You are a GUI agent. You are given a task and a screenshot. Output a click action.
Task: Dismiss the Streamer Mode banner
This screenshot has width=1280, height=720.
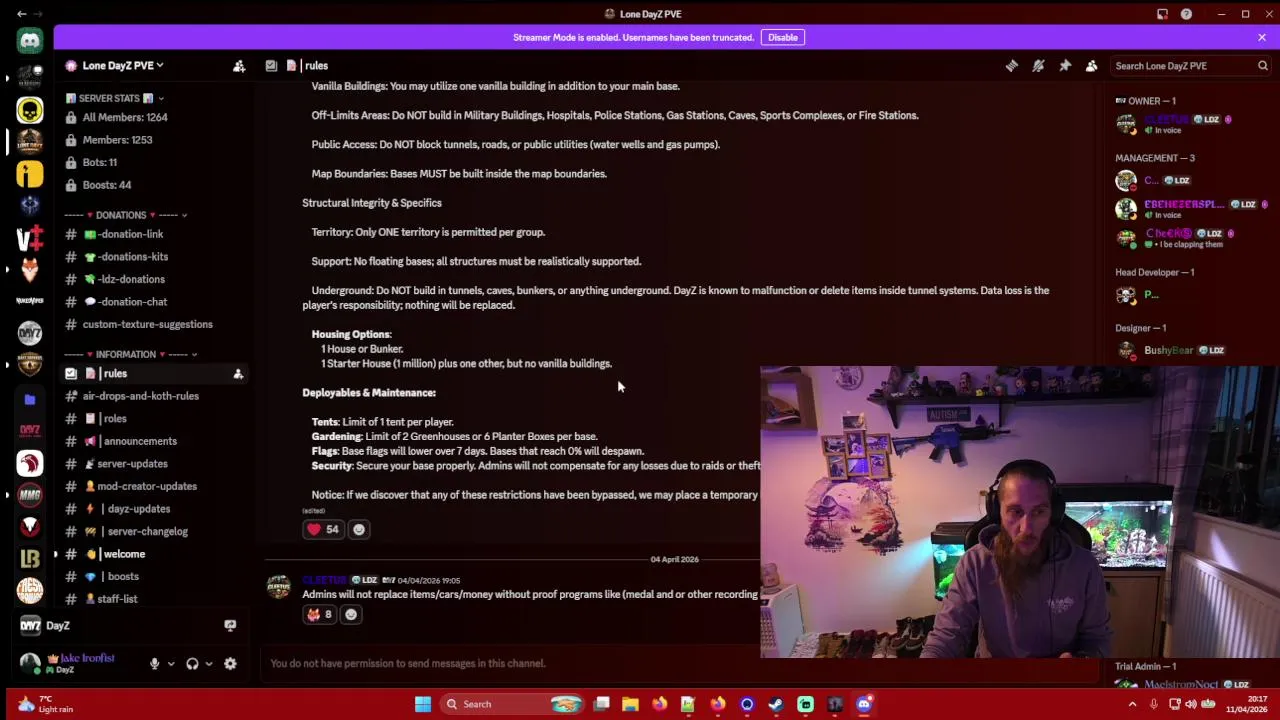coord(1262,37)
